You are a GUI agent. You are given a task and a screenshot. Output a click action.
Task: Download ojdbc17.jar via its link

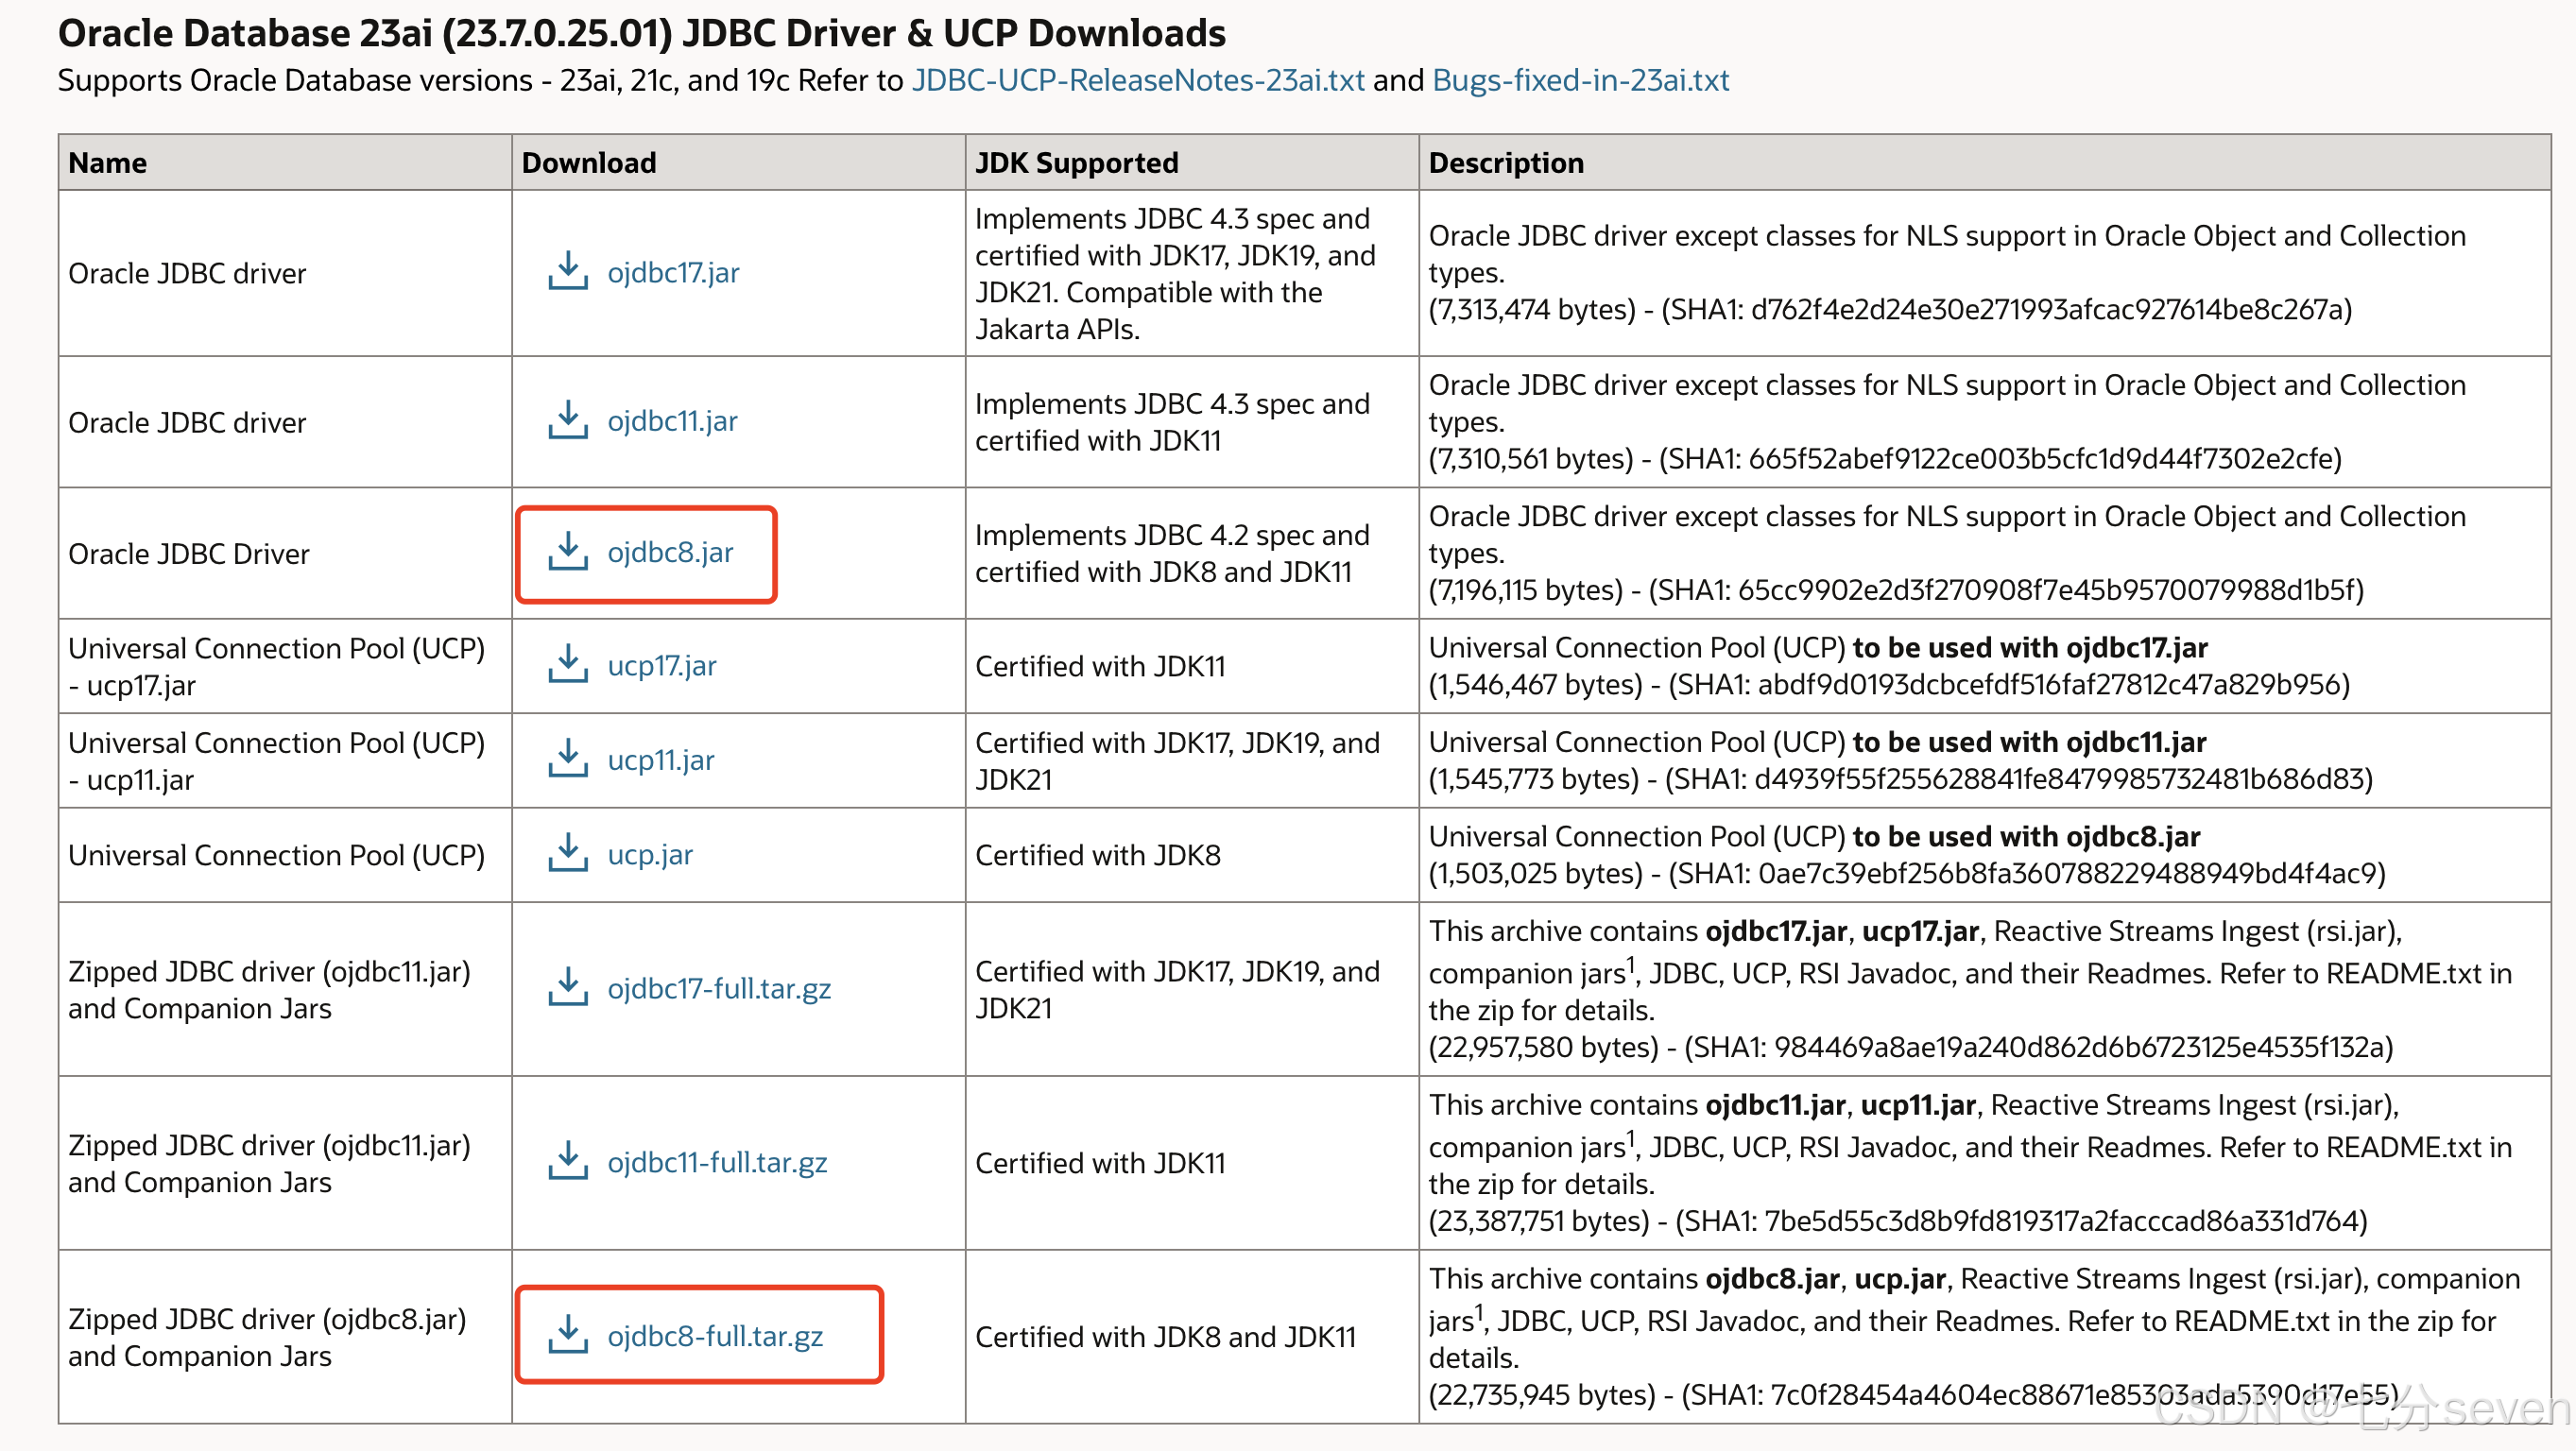pos(674,271)
